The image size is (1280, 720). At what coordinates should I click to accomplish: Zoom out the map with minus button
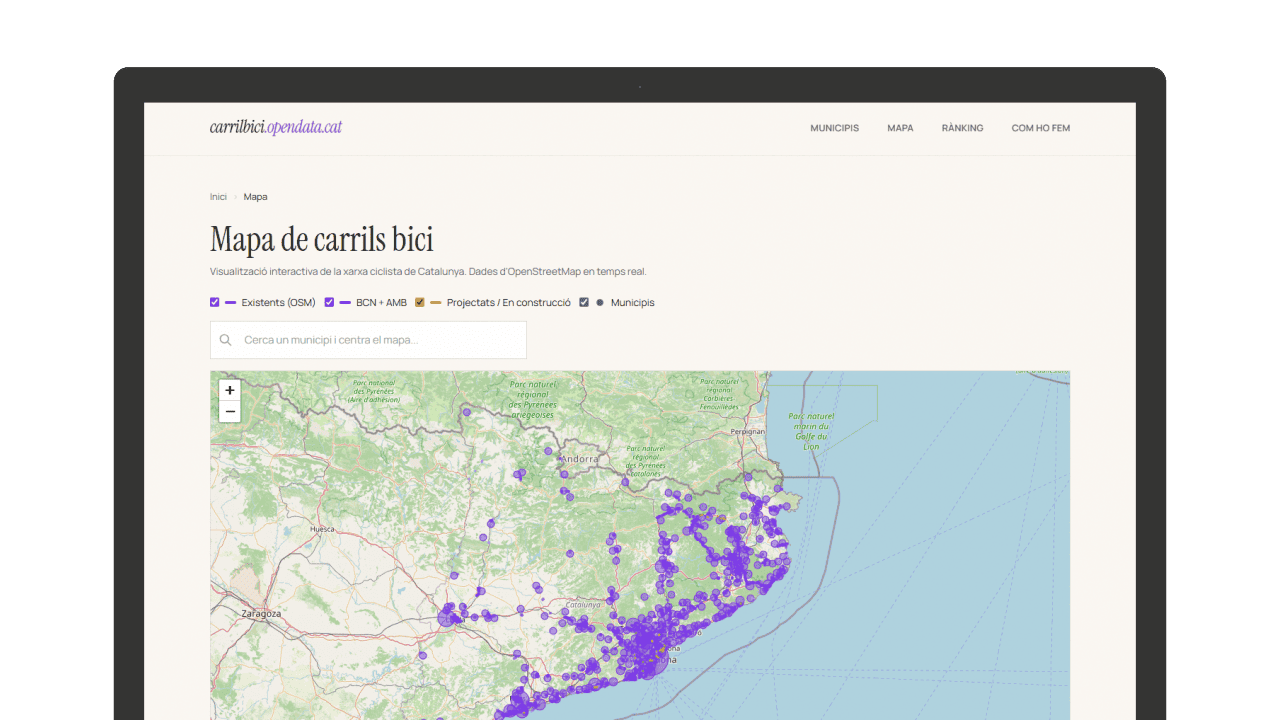tap(230, 412)
